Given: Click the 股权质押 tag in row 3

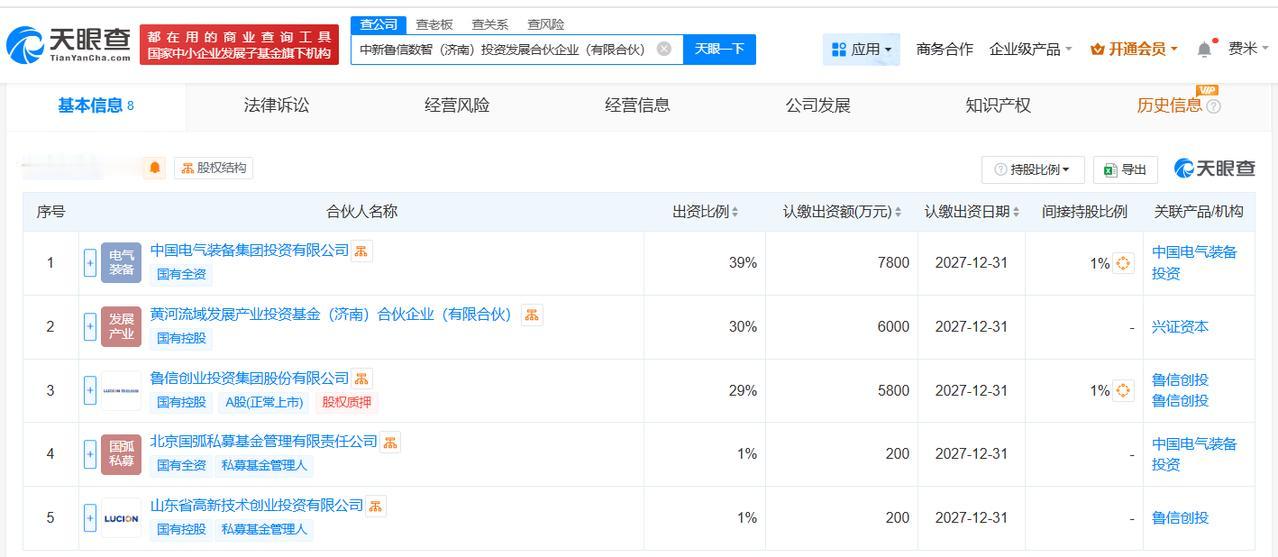Looking at the screenshot, I should (347, 402).
